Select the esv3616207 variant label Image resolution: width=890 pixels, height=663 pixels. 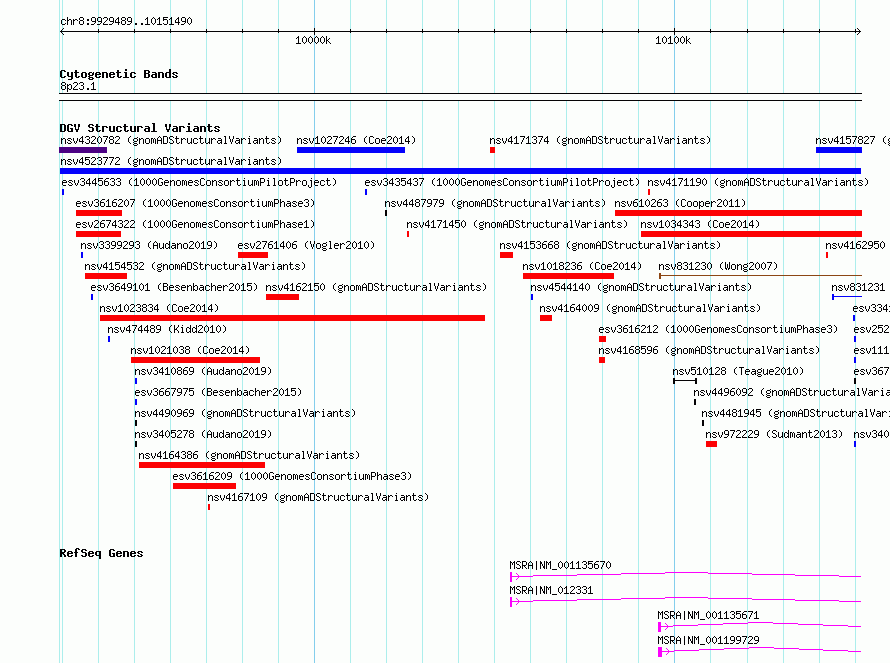point(195,203)
